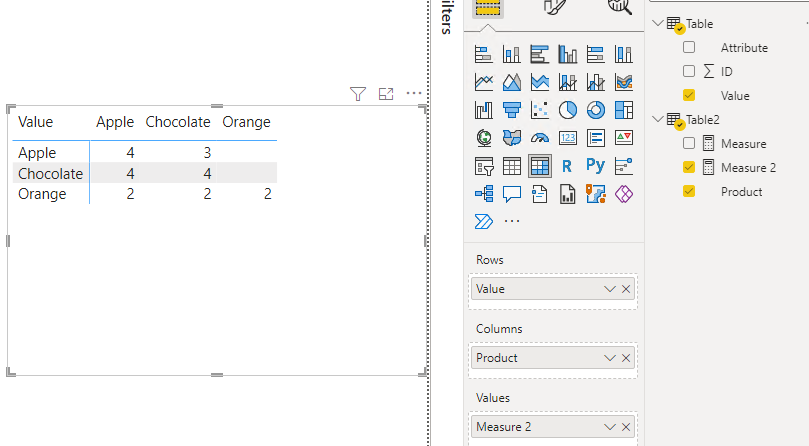Pick the Ribbon chart visual
Screen dimensions: 809x446
623,82
